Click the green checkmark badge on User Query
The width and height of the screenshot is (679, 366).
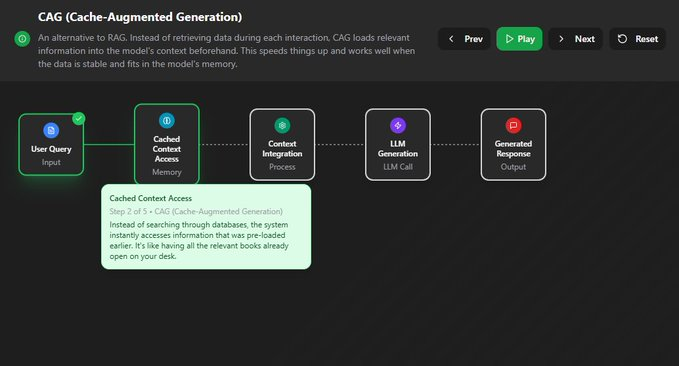tap(78, 118)
